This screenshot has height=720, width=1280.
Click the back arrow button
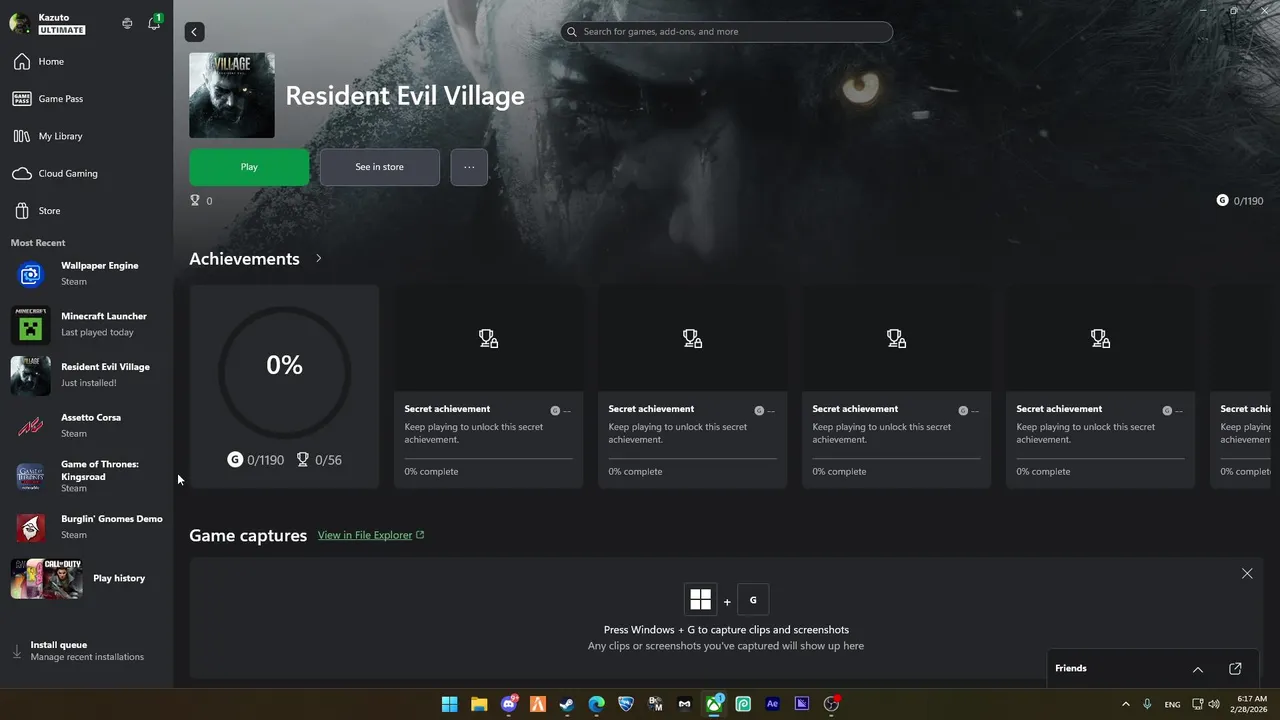coord(194,32)
